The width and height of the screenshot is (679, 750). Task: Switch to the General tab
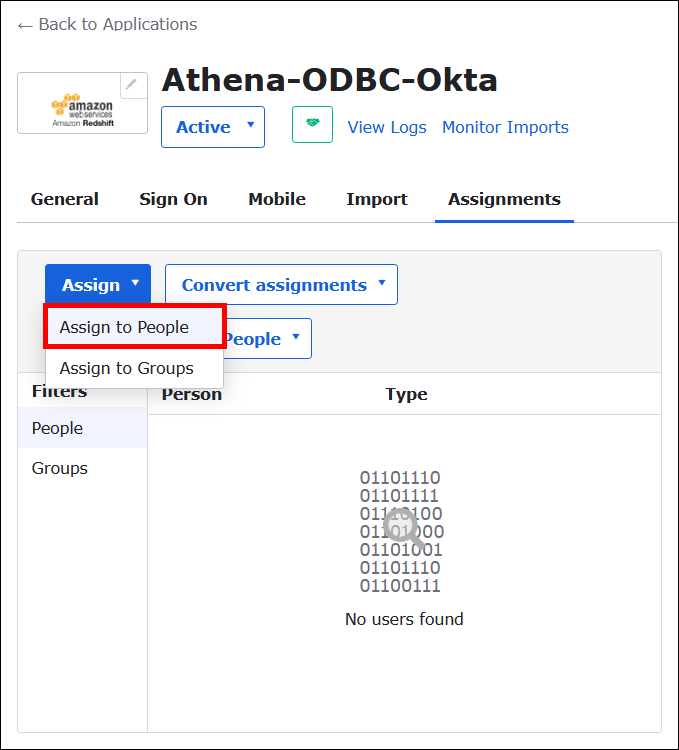tap(65, 199)
